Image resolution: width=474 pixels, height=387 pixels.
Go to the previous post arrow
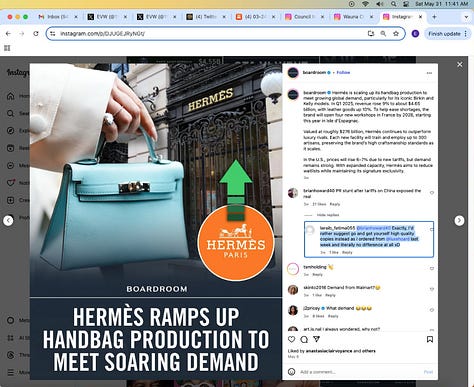coord(8,220)
